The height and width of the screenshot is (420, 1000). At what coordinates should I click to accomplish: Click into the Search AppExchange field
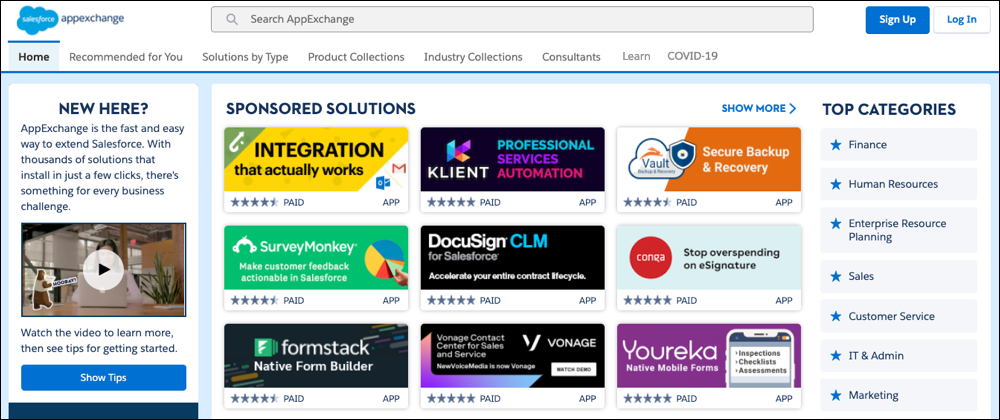pos(512,19)
